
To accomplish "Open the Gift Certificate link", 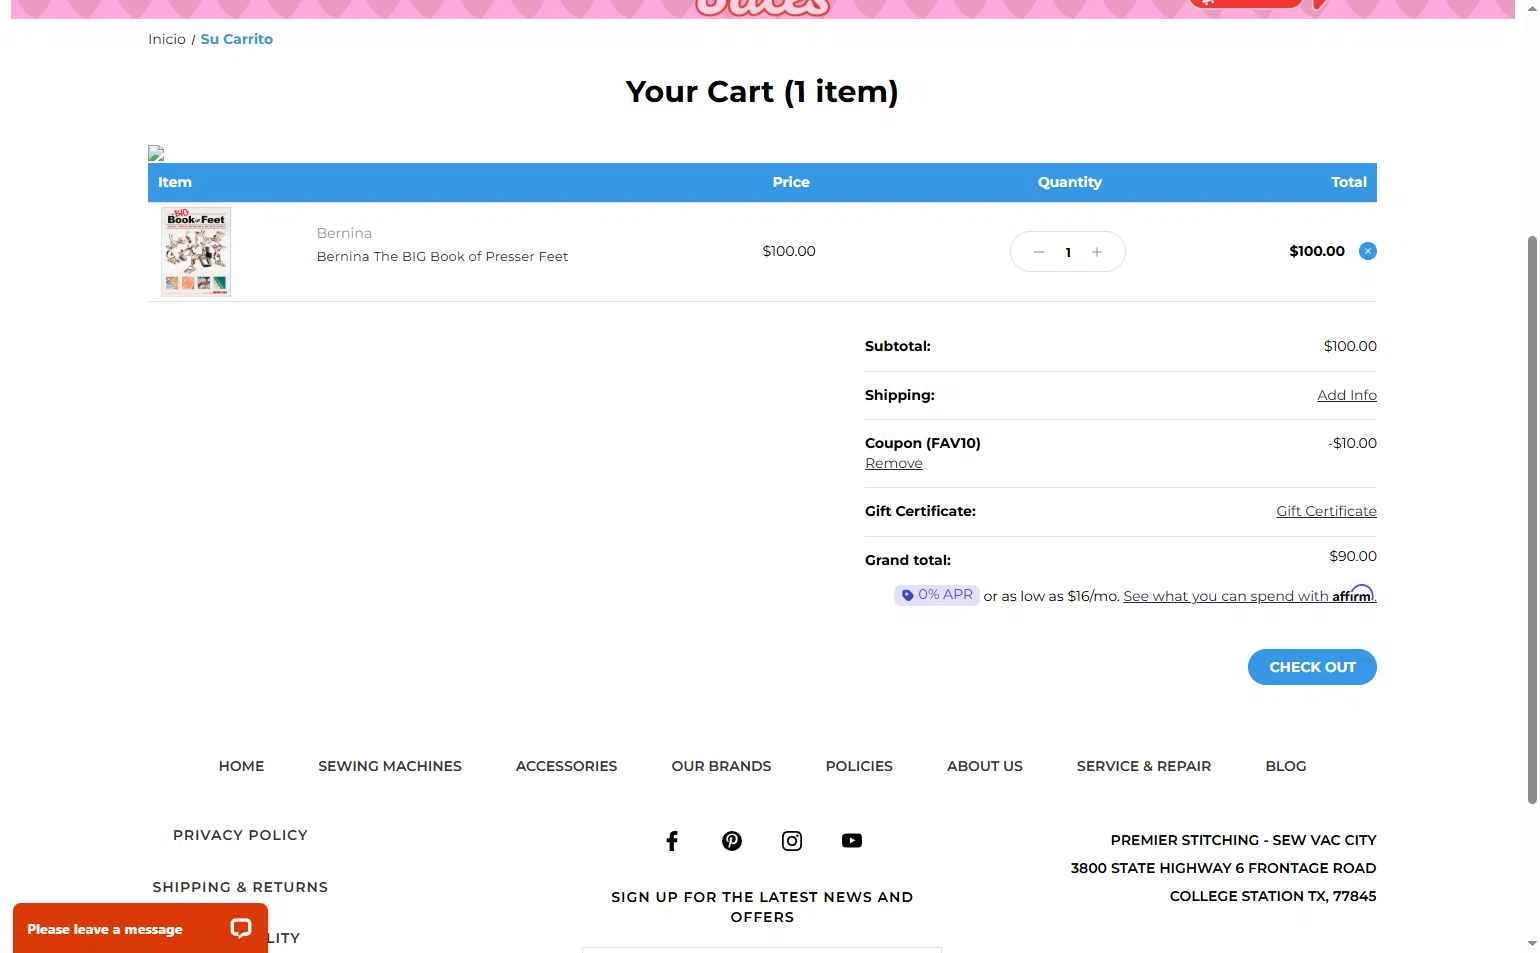I will pos(1326,511).
